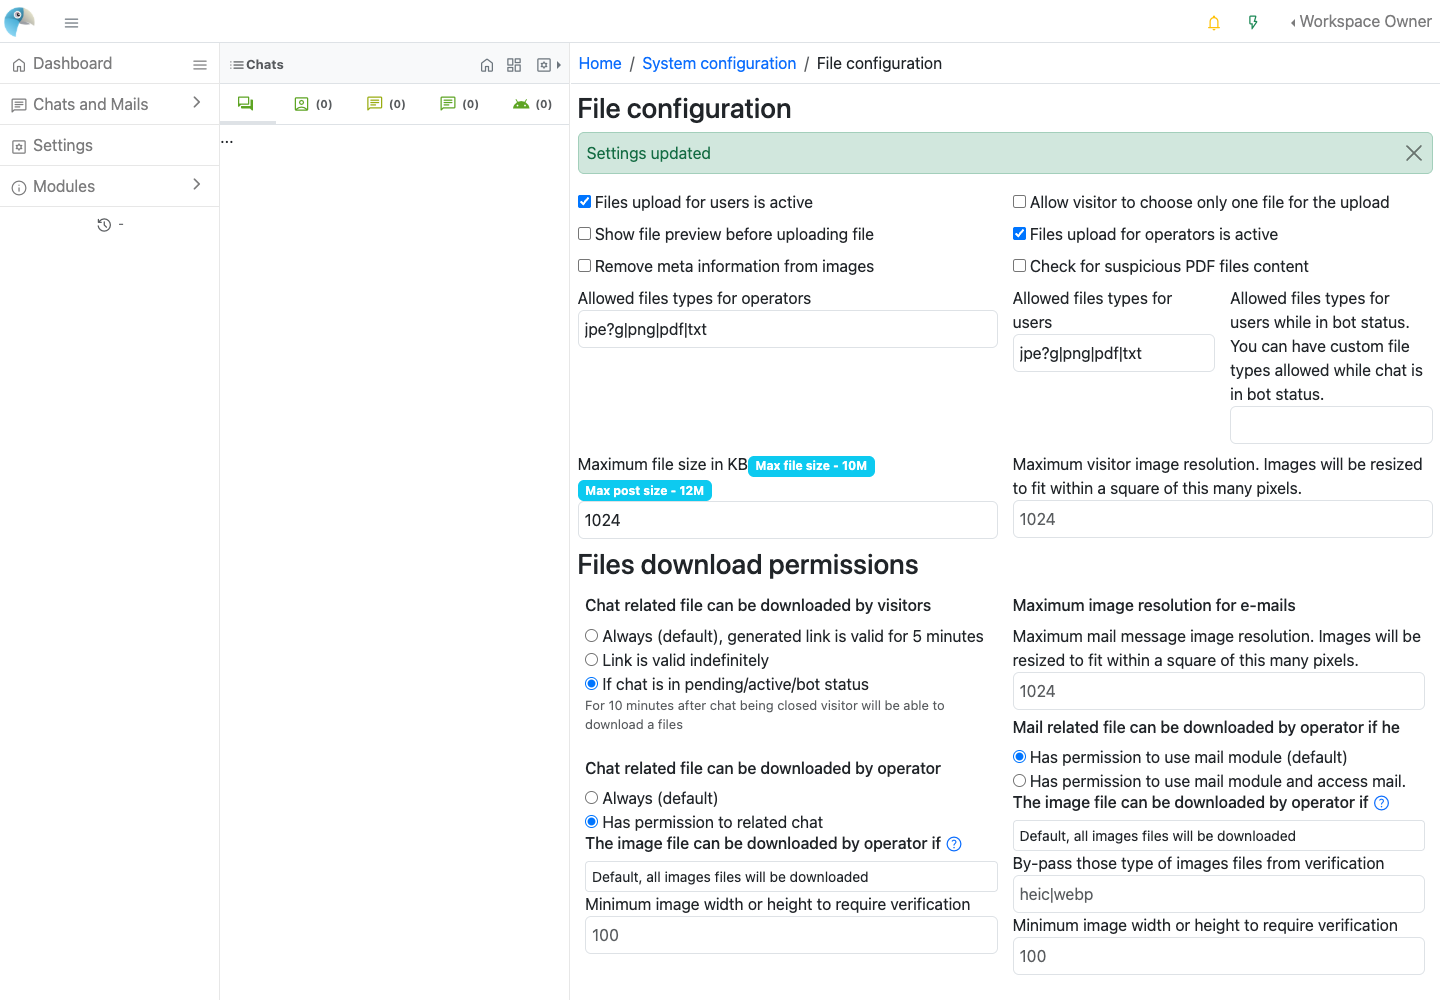Image resolution: width=1440 pixels, height=1000 pixels.
Task: Click the Allowed files types for operators field
Action: (x=787, y=329)
